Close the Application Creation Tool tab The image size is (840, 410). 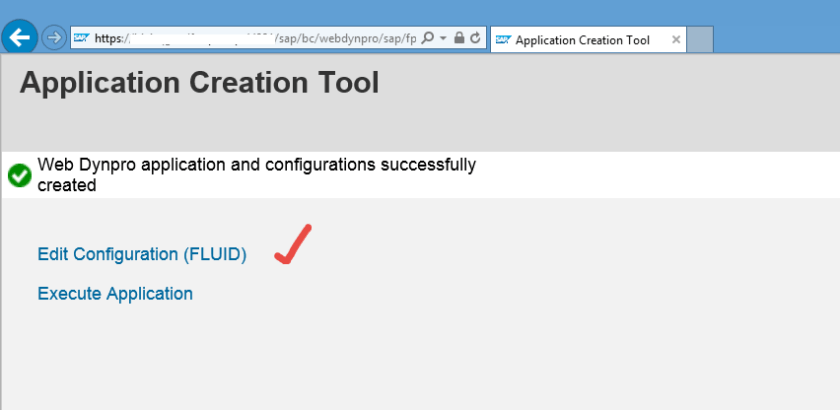676,40
